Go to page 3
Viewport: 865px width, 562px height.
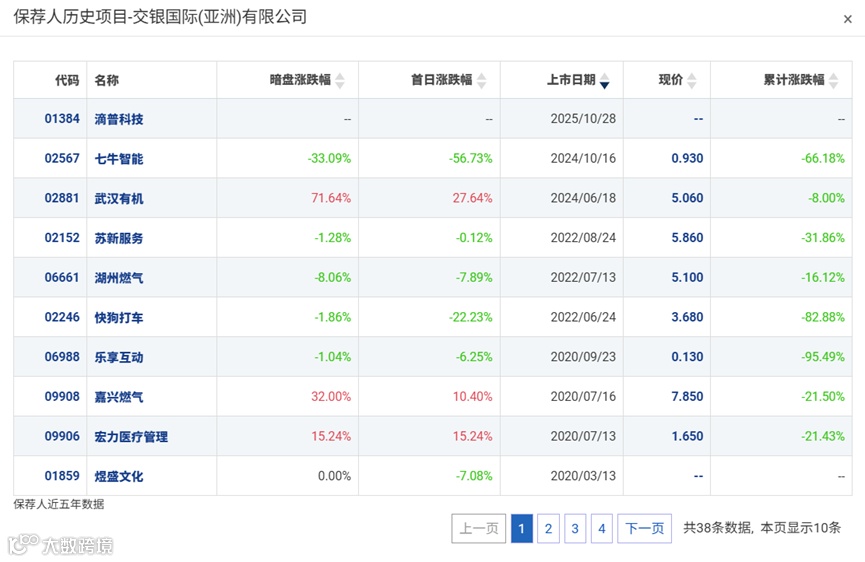pos(575,528)
